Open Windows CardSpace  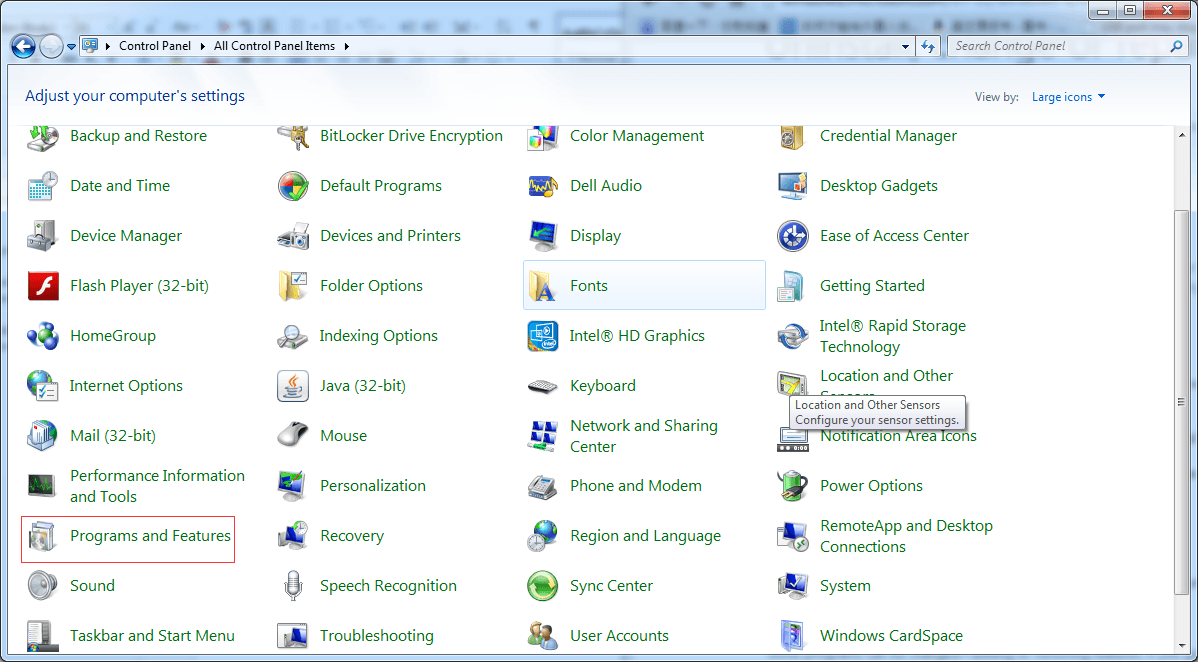(x=890, y=635)
